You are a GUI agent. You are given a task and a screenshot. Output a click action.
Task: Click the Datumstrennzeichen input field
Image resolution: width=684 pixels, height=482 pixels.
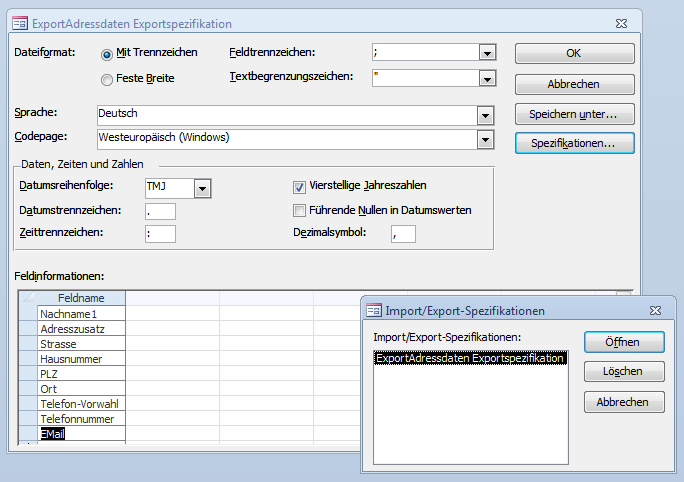pyautogui.click(x=160, y=211)
